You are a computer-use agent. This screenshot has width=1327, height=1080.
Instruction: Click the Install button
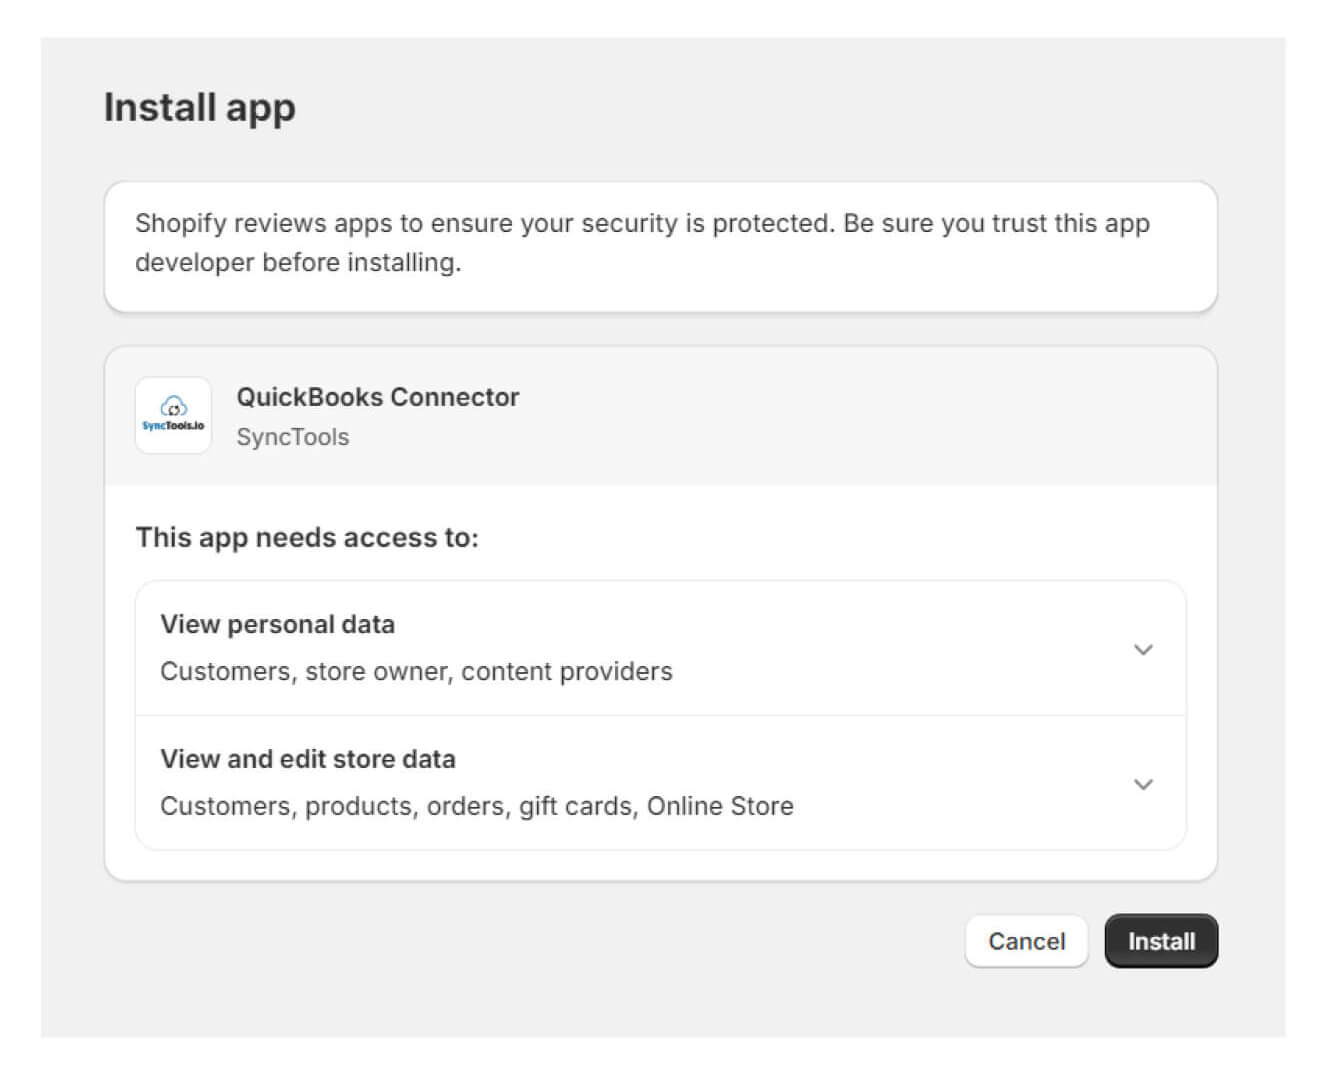pyautogui.click(x=1161, y=941)
